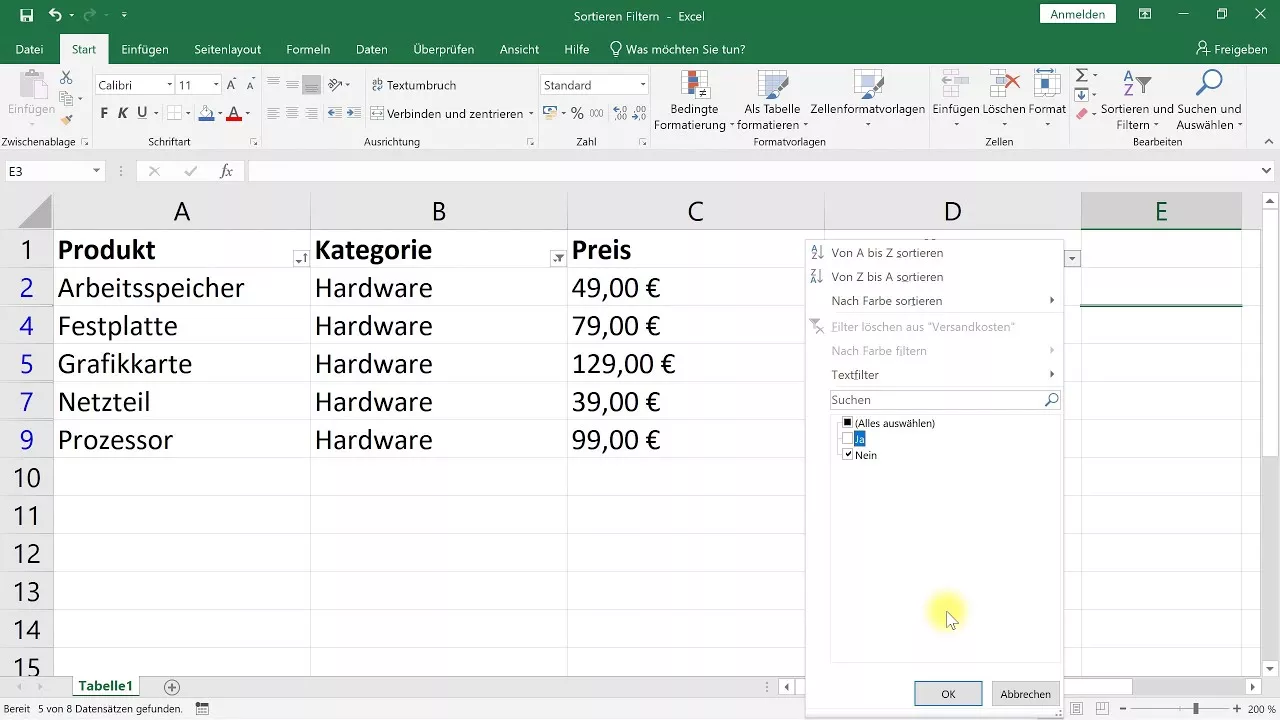Click the Prozentformat icon
The width and height of the screenshot is (1280, 720).
pyautogui.click(x=576, y=114)
